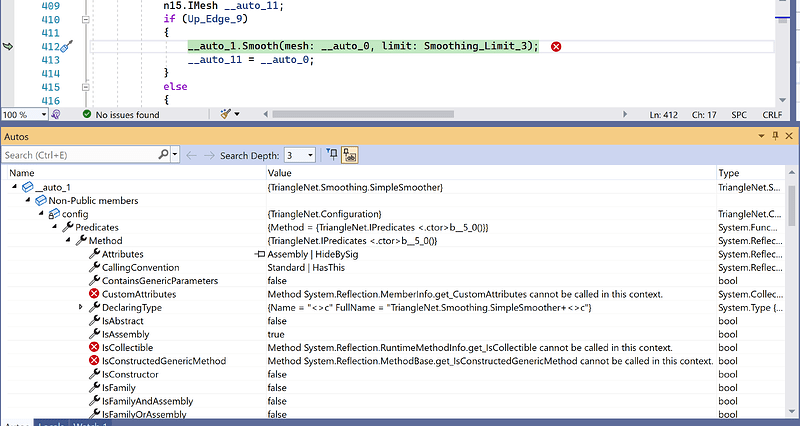Screen dimensions: 800x426
Task: Click the Ch: 17 column indicator
Action: [x=704, y=115]
